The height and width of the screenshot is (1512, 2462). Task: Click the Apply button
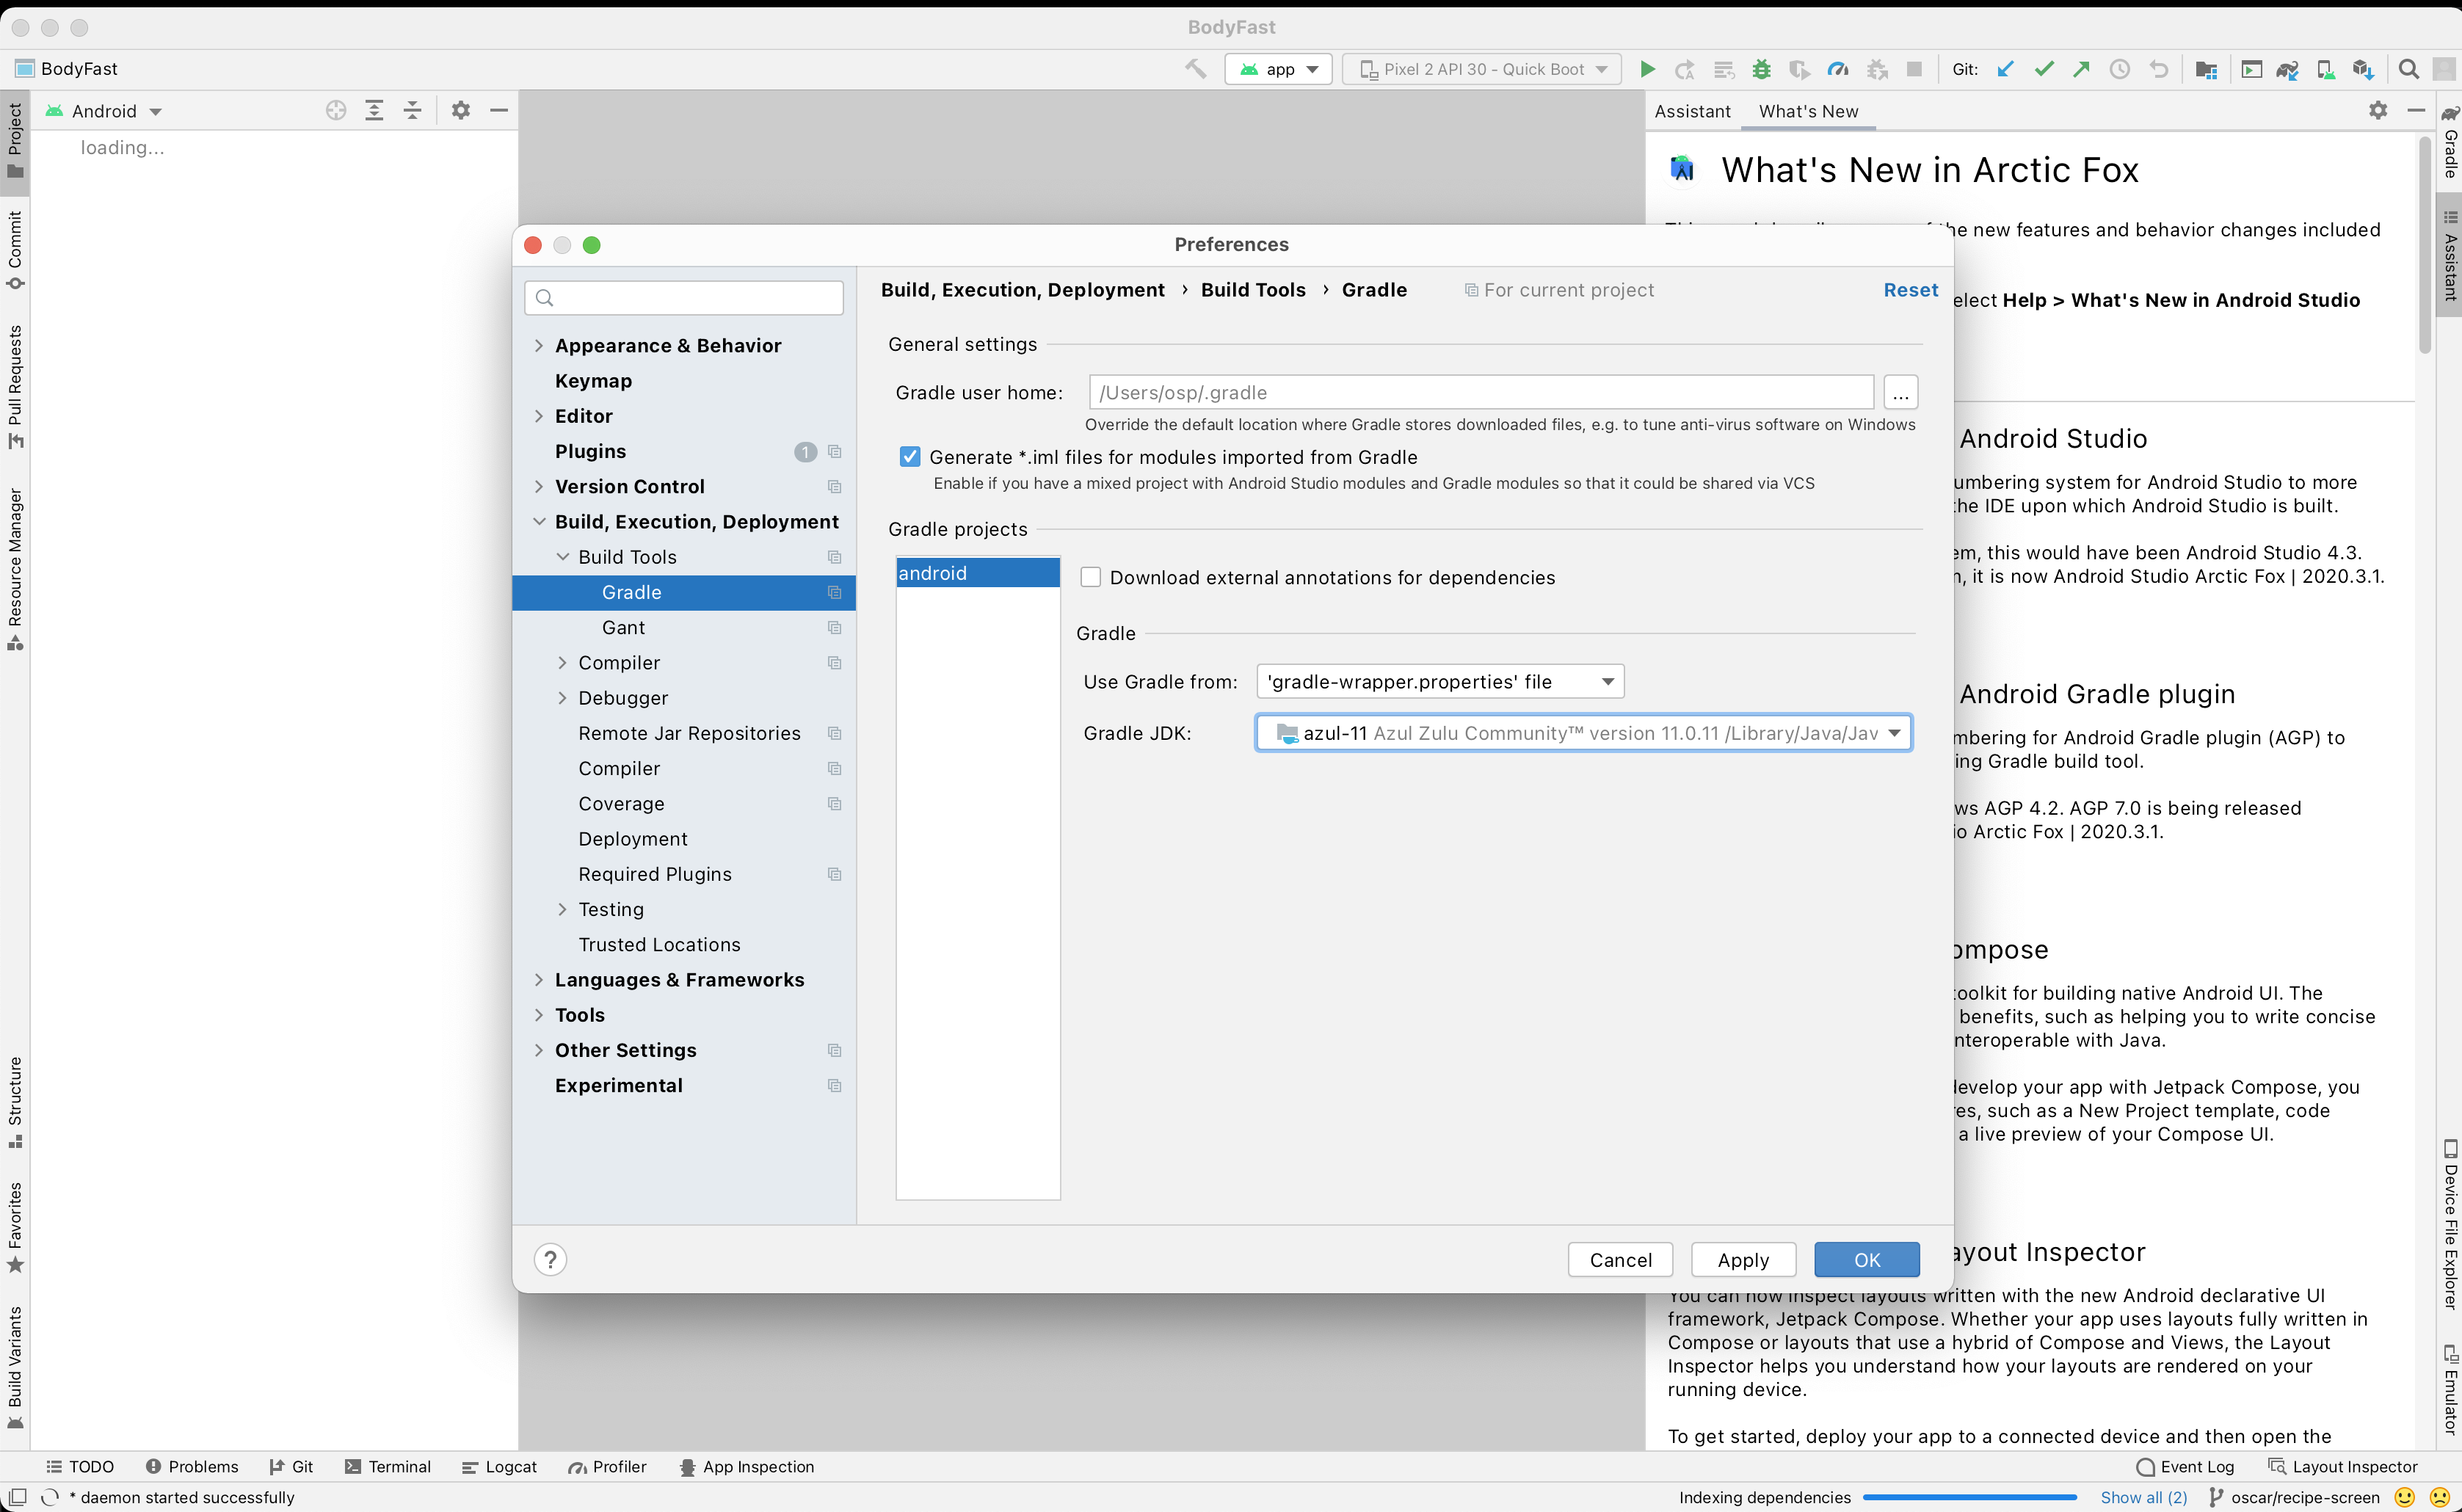[x=1743, y=1259]
